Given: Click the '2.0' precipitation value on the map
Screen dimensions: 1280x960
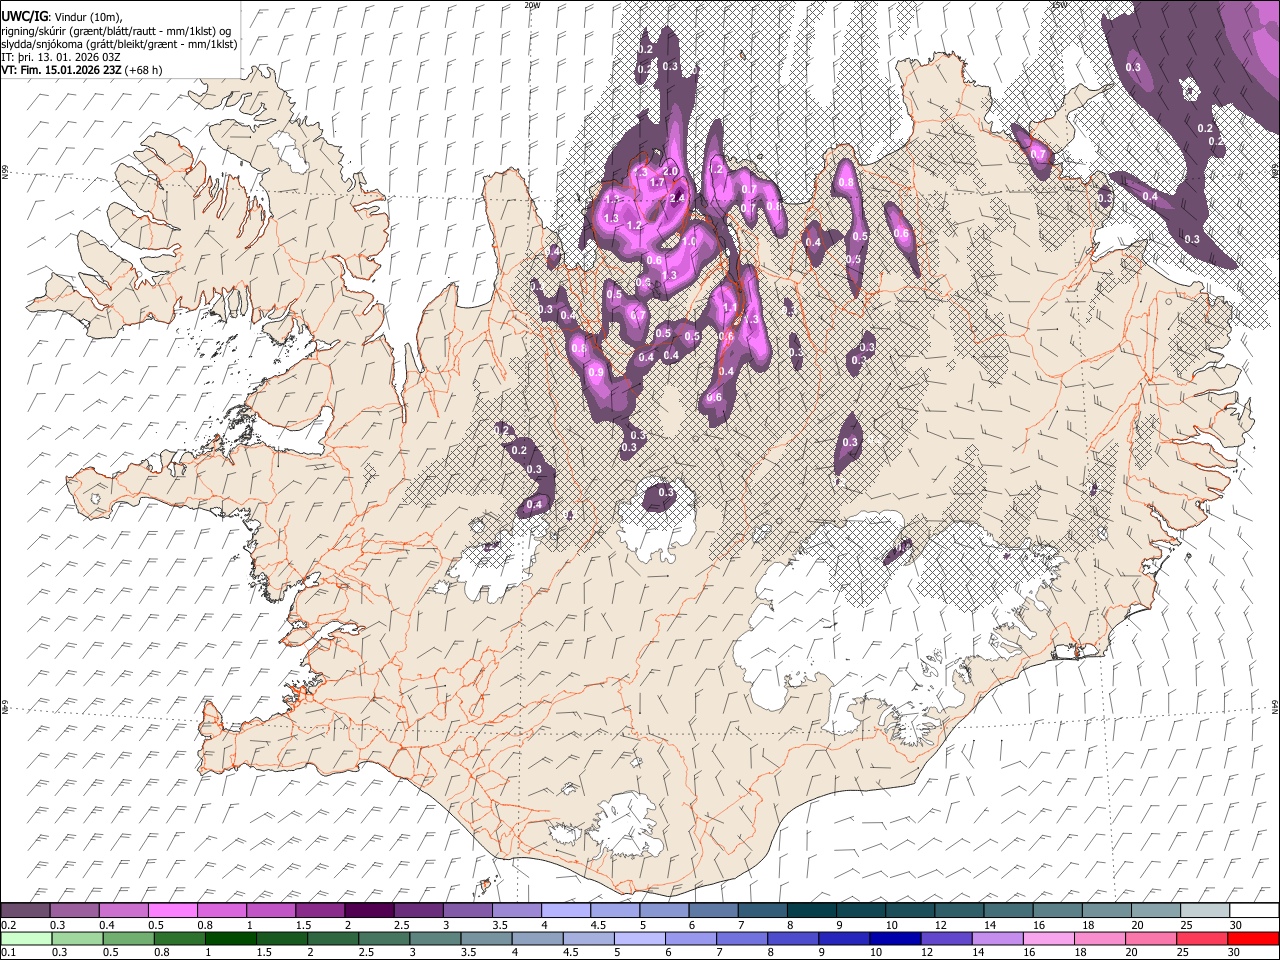Looking at the screenshot, I should (671, 172).
